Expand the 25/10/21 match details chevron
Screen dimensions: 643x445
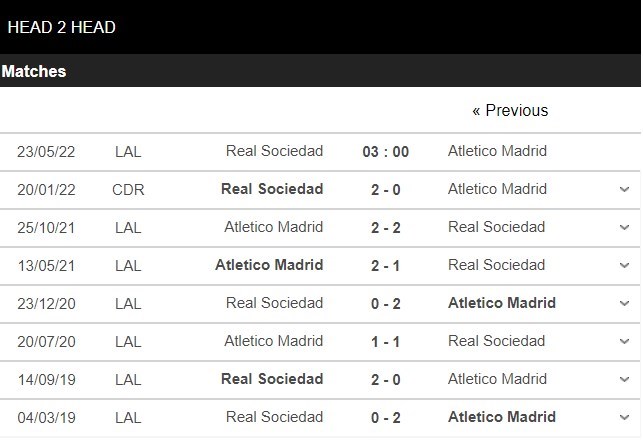pos(624,228)
